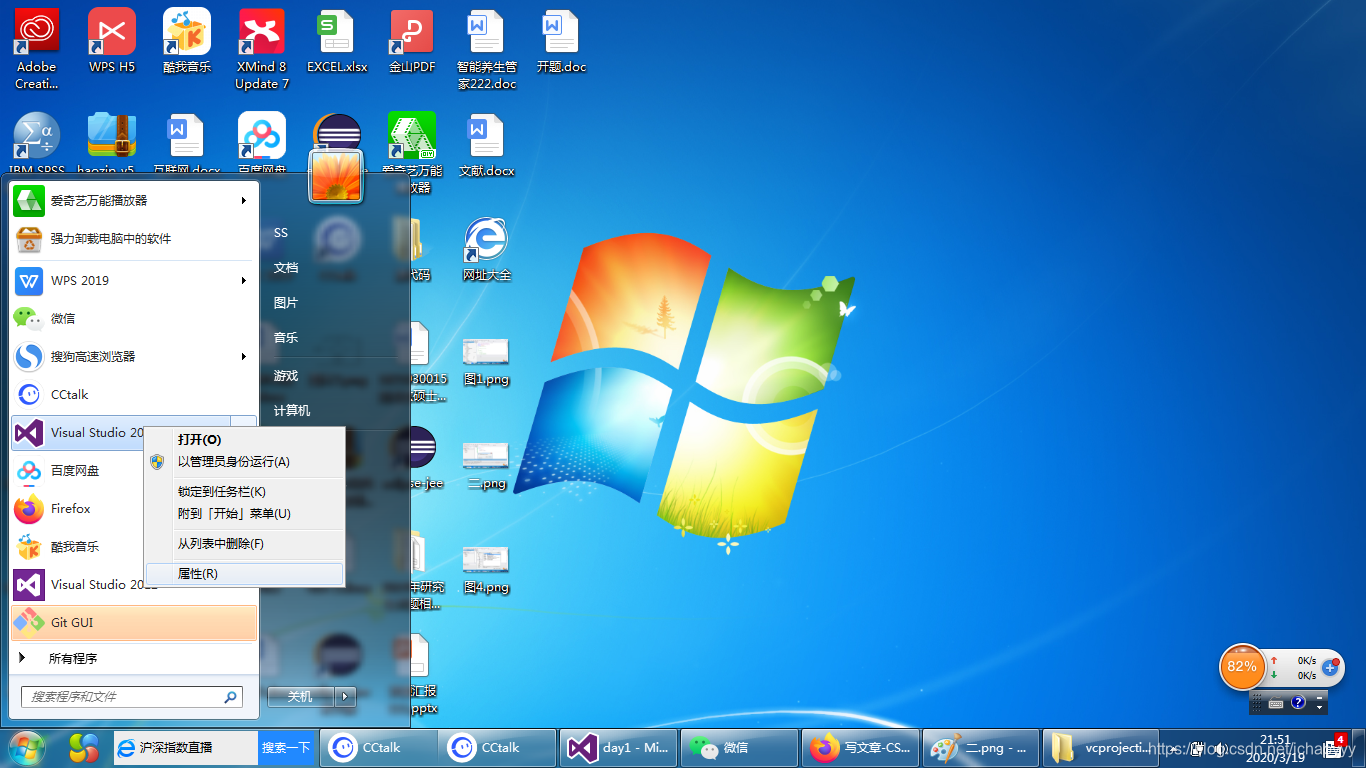Switch to day1 Visual Studio taskbar window
The width and height of the screenshot is (1366, 768).
[x=618, y=747]
